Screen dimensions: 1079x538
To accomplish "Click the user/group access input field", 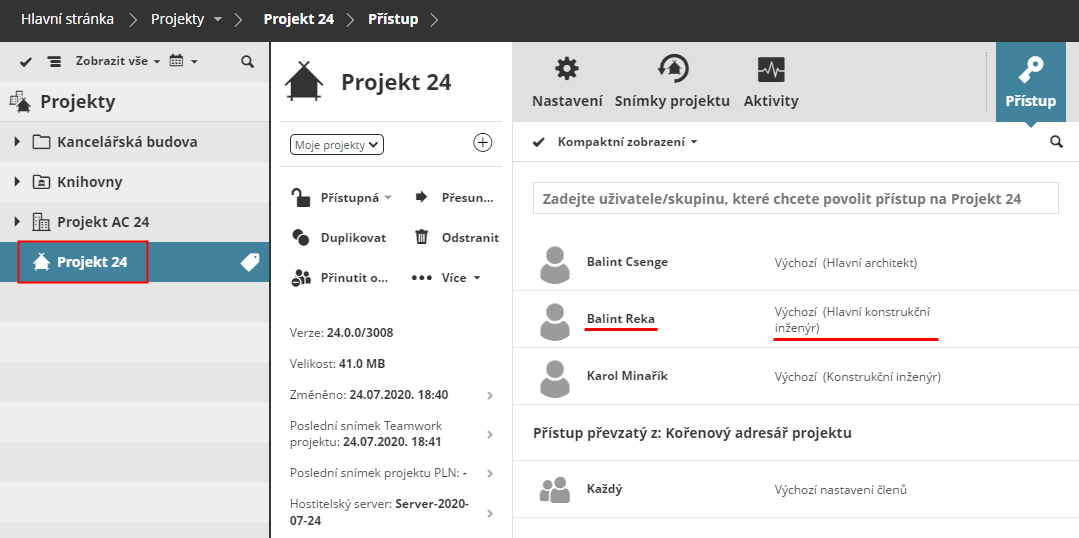I will [x=795, y=198].
